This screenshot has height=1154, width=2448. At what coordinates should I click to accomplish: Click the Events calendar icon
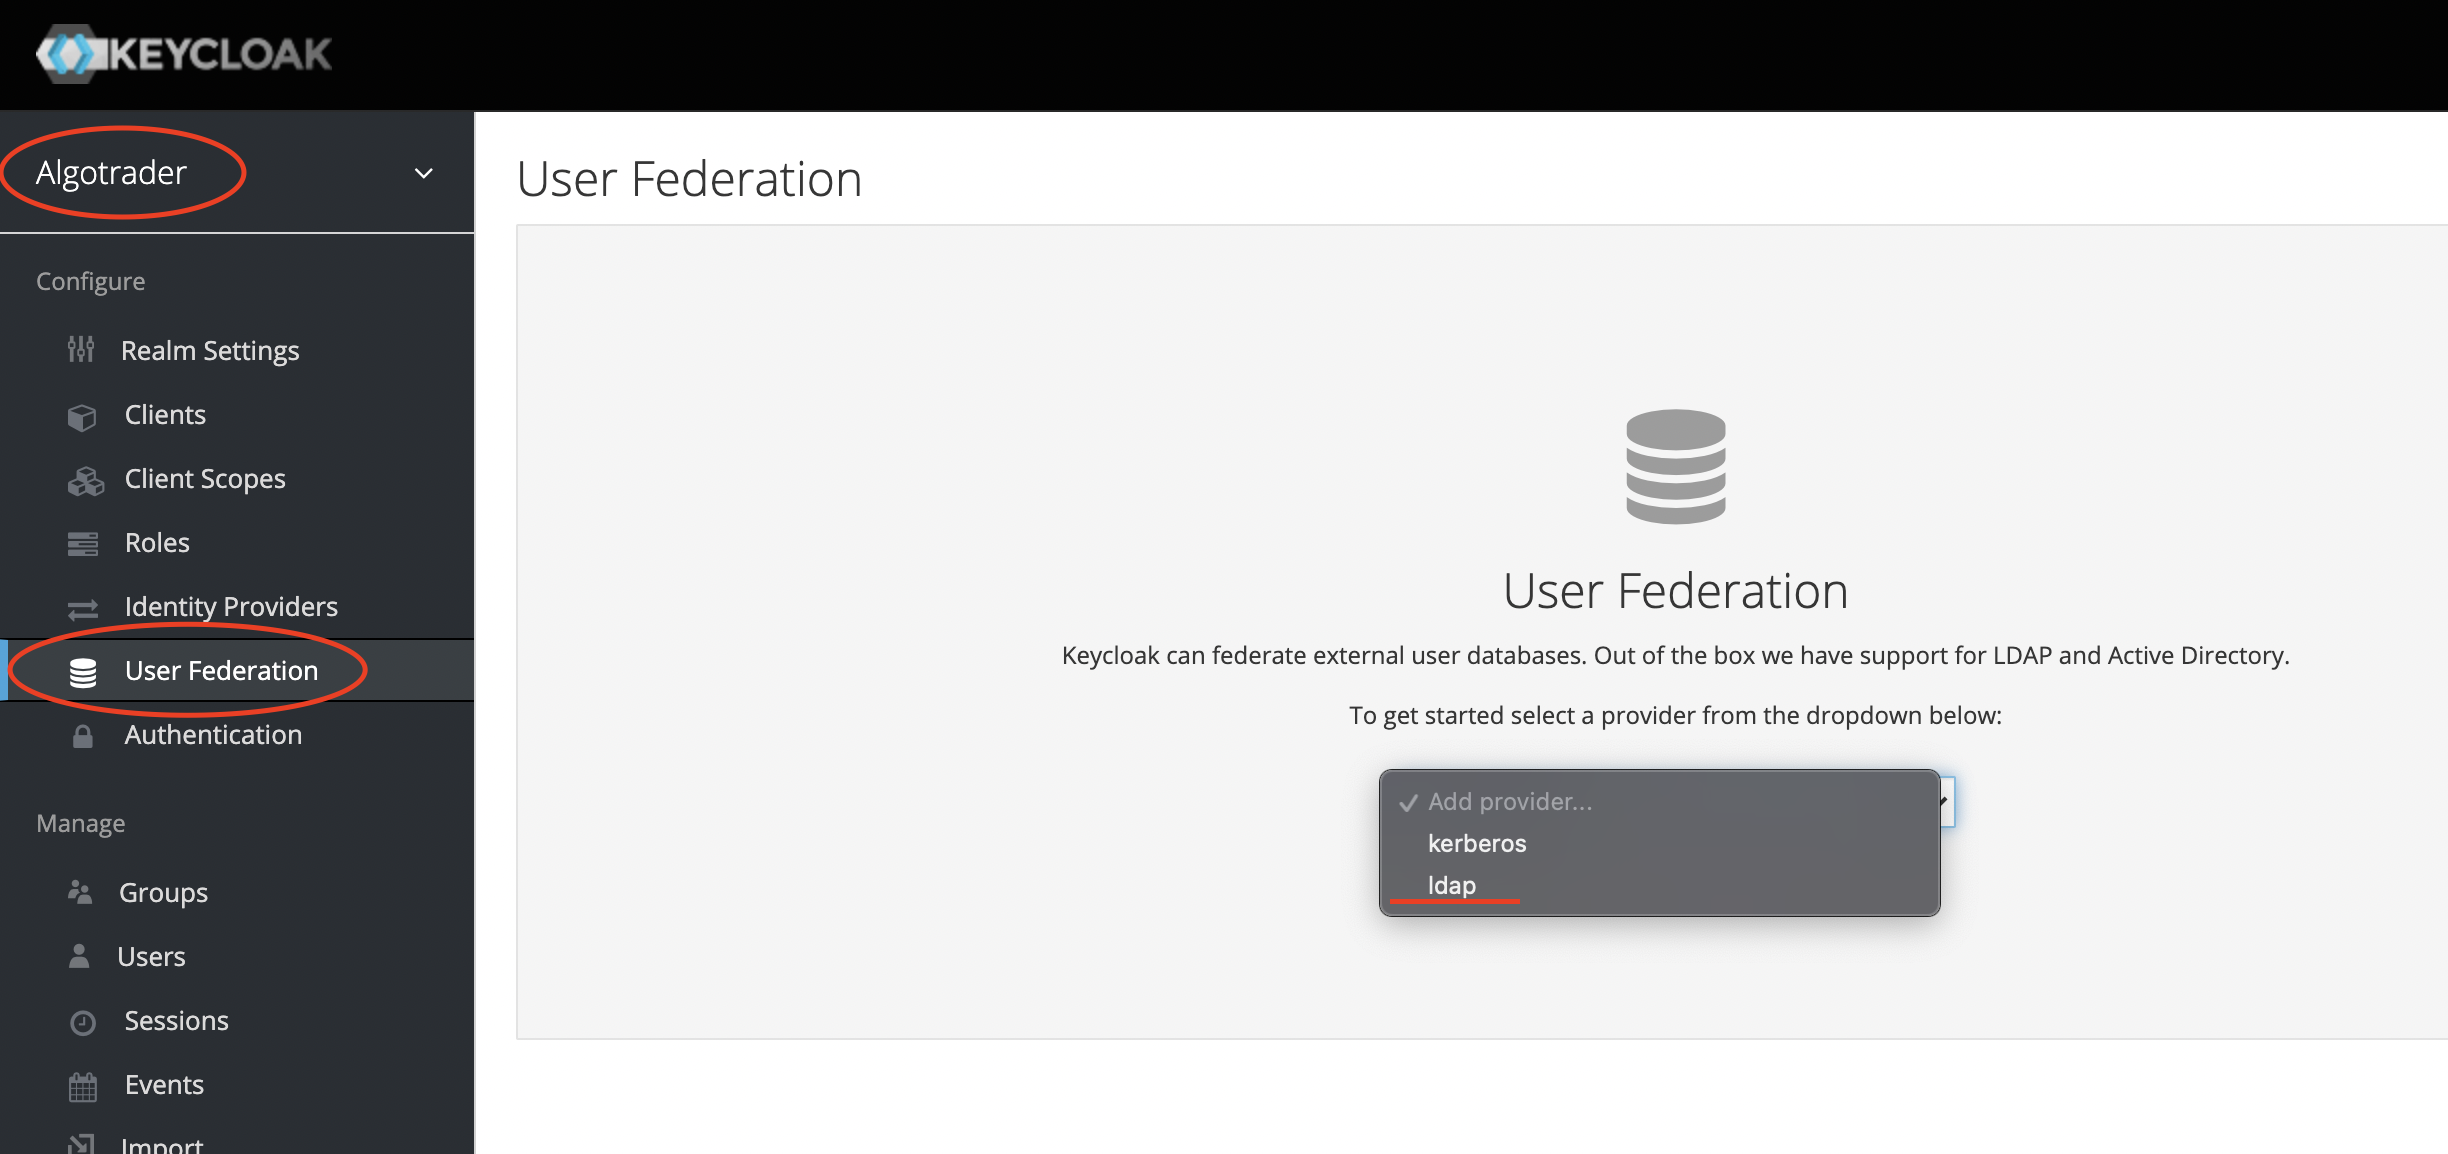(83, 1087)
